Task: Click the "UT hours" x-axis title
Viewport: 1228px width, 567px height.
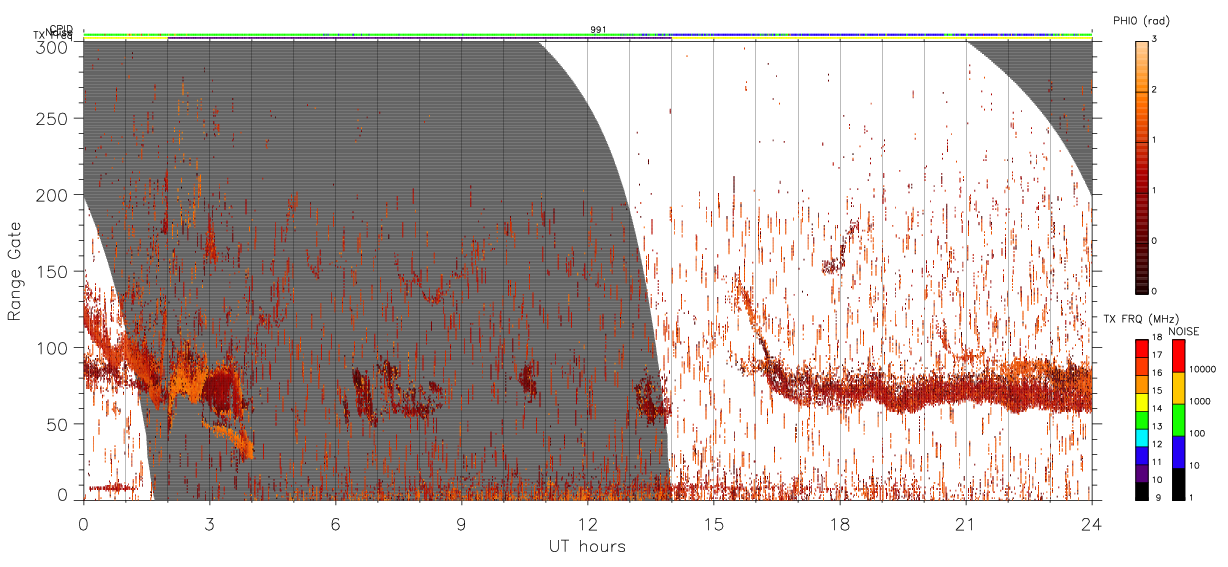Action: pos(587,546)
